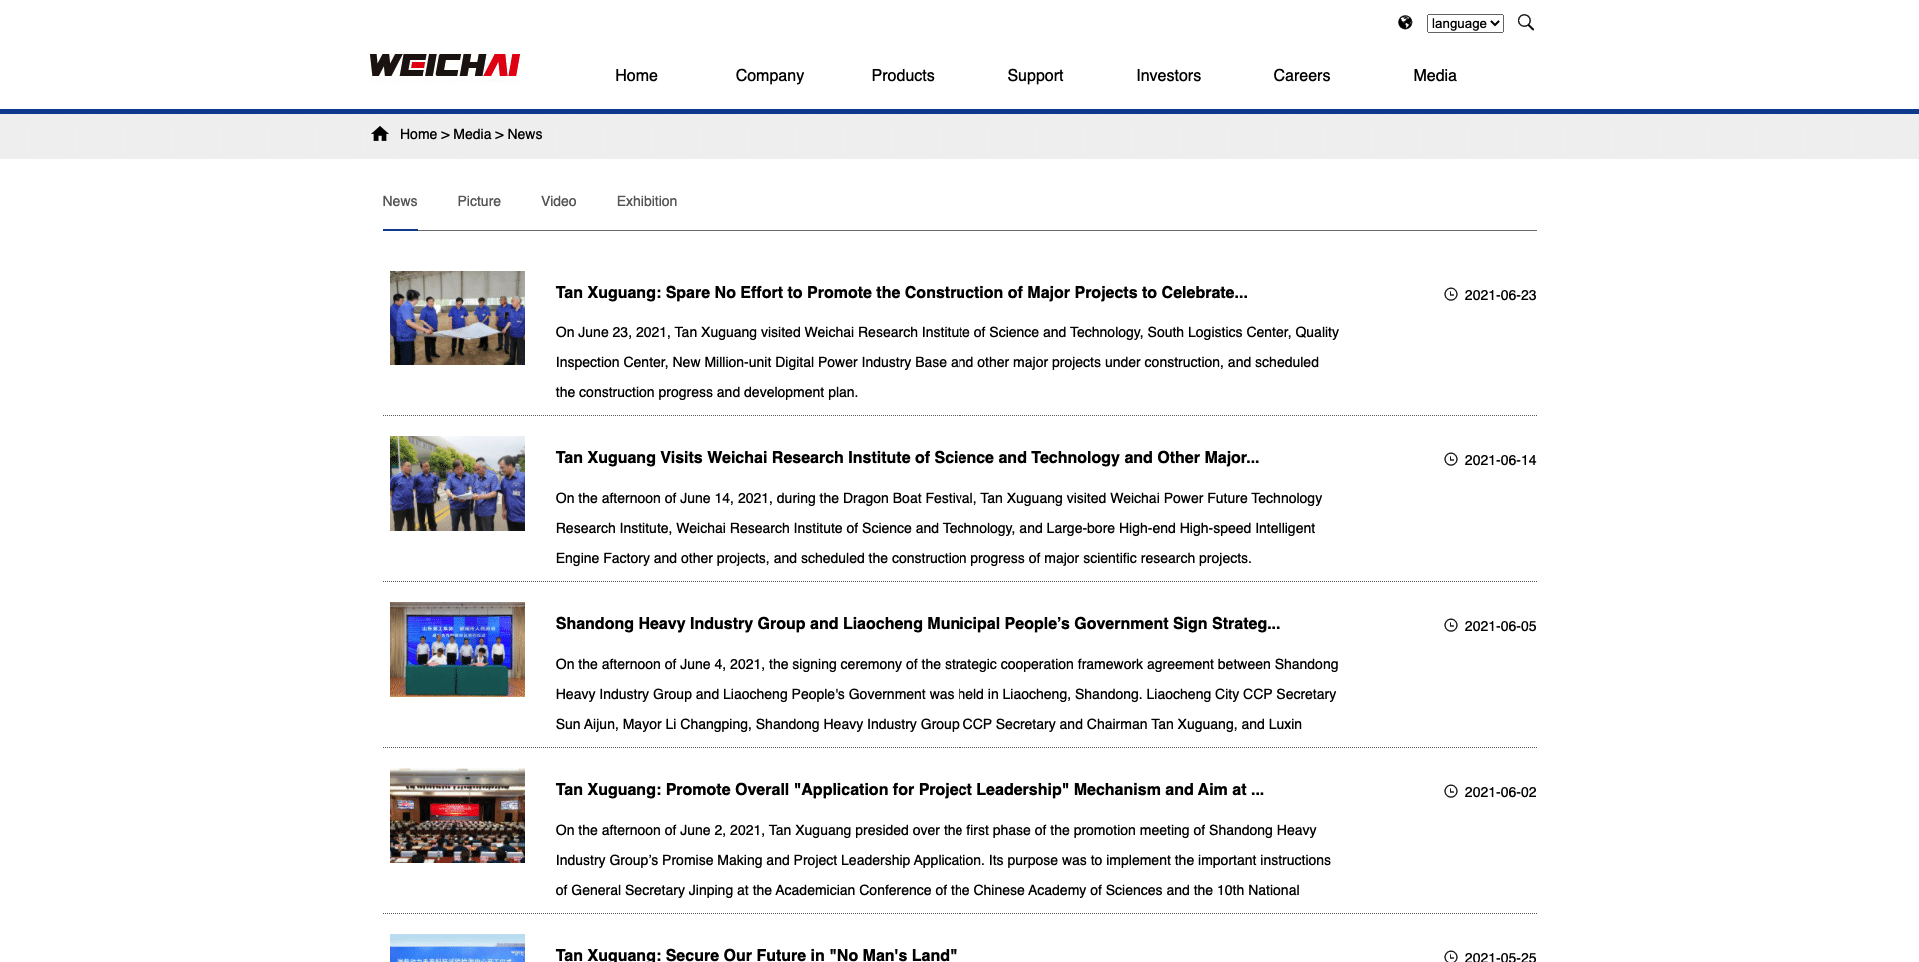Viewport: 1919px width, 962px height.
Task: Switch to the Picture tab
Action: [479, 201]
